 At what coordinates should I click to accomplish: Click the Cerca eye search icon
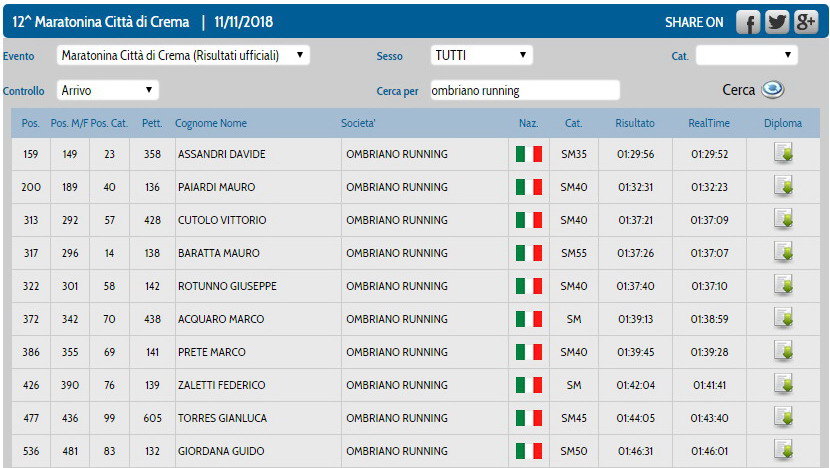pyautogui.click(x=773, y=89)
